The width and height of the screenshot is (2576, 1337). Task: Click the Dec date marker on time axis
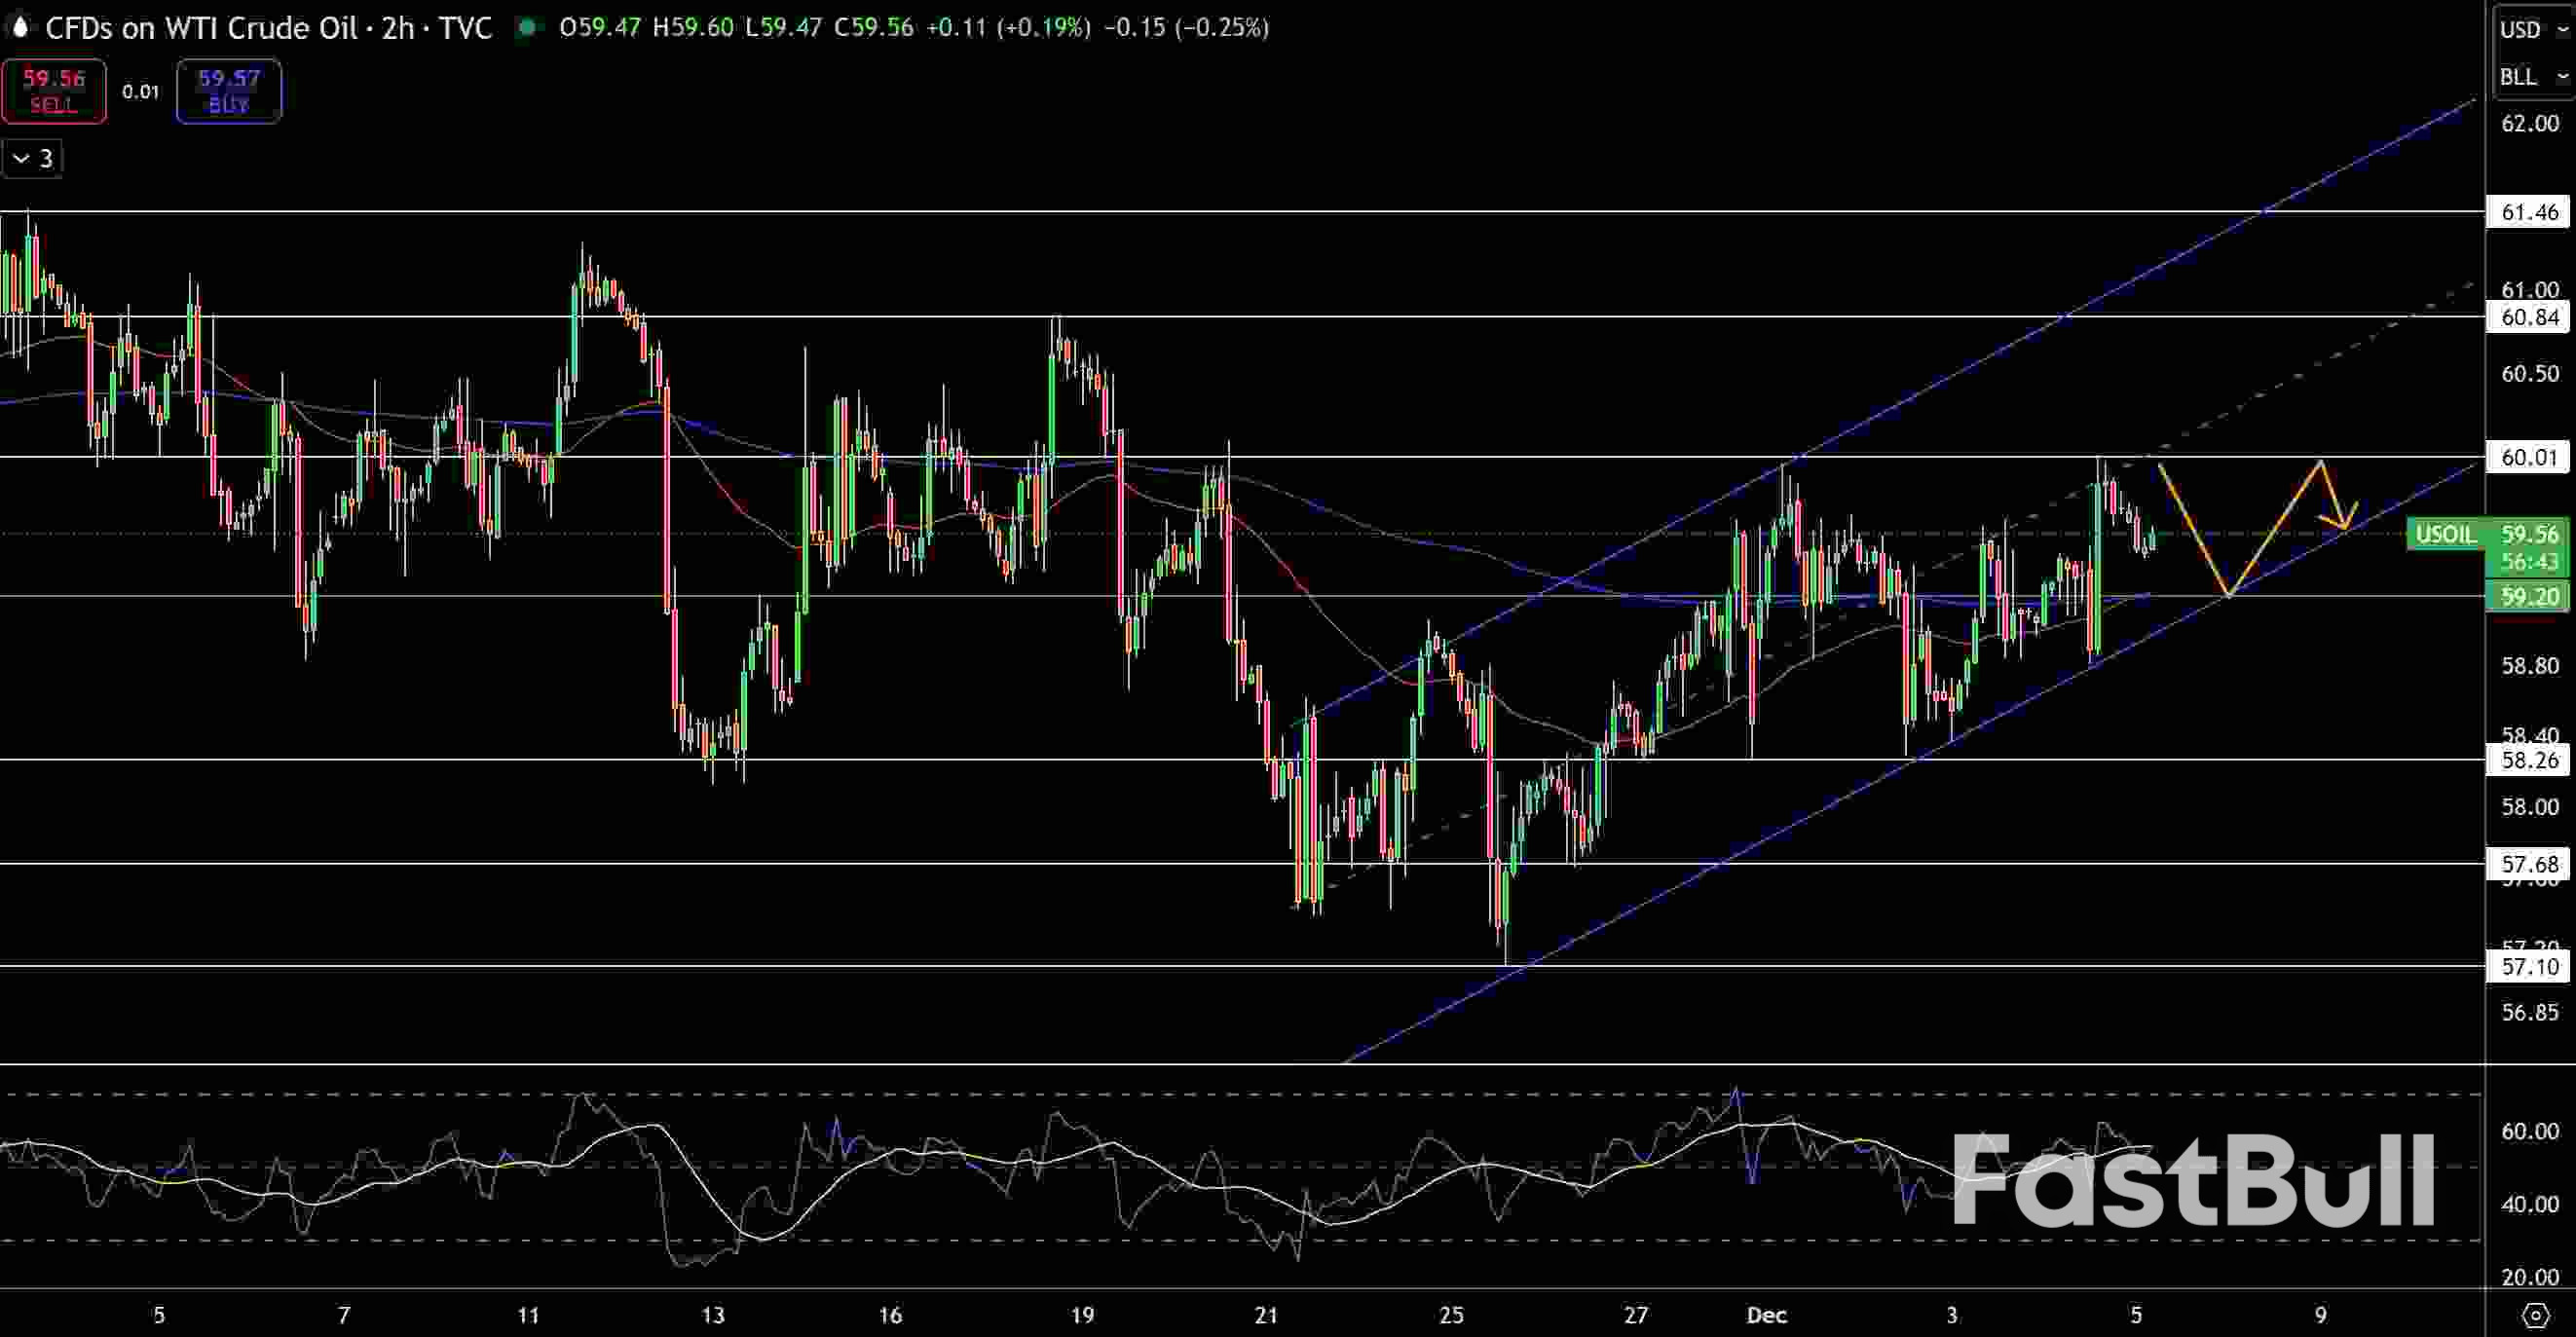(x=1766, y=1315)
